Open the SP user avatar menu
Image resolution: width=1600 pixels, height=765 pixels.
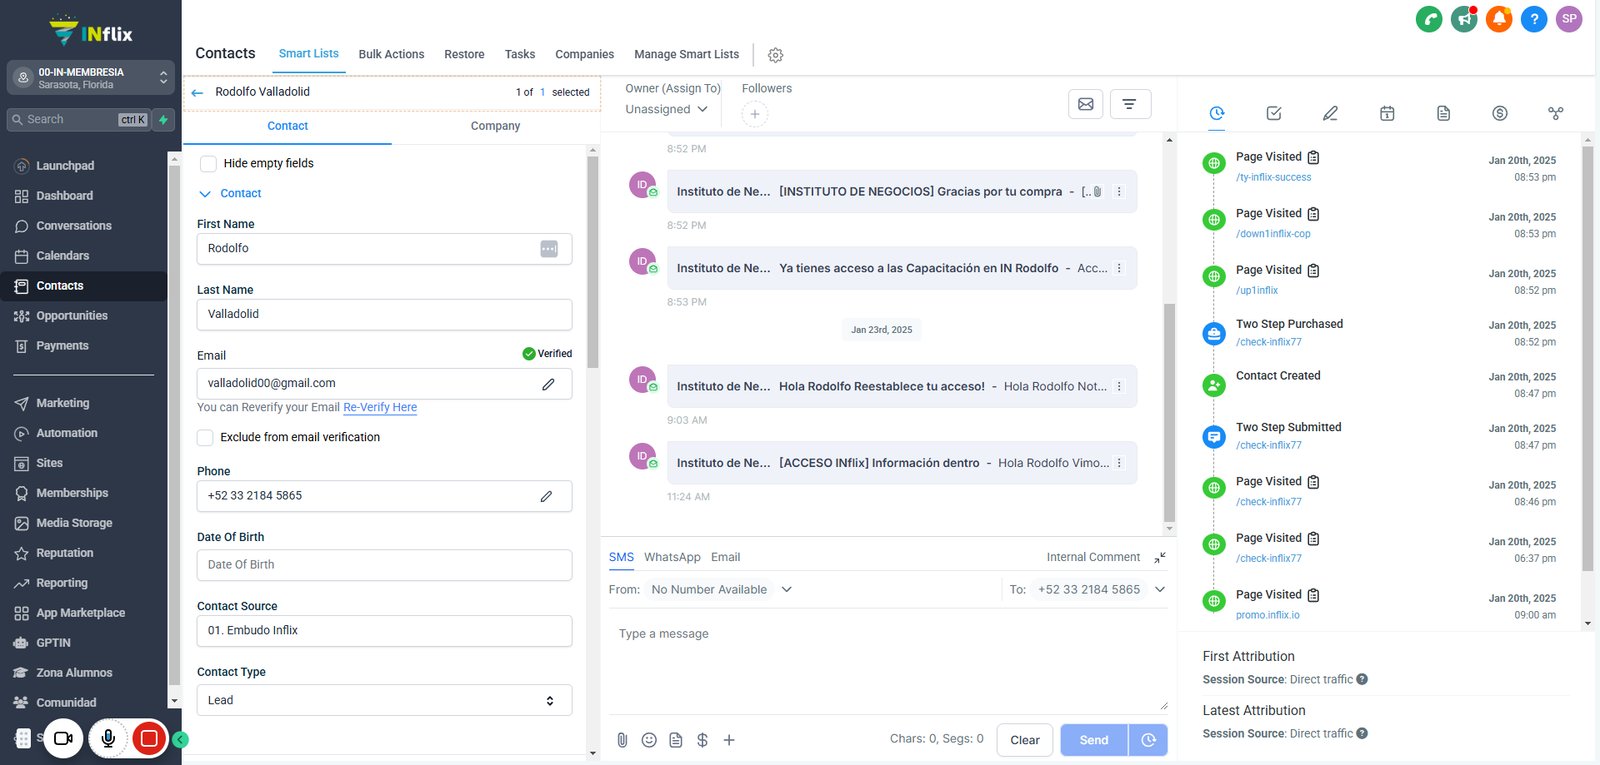pyautogui.click(x=1569, y=18)
